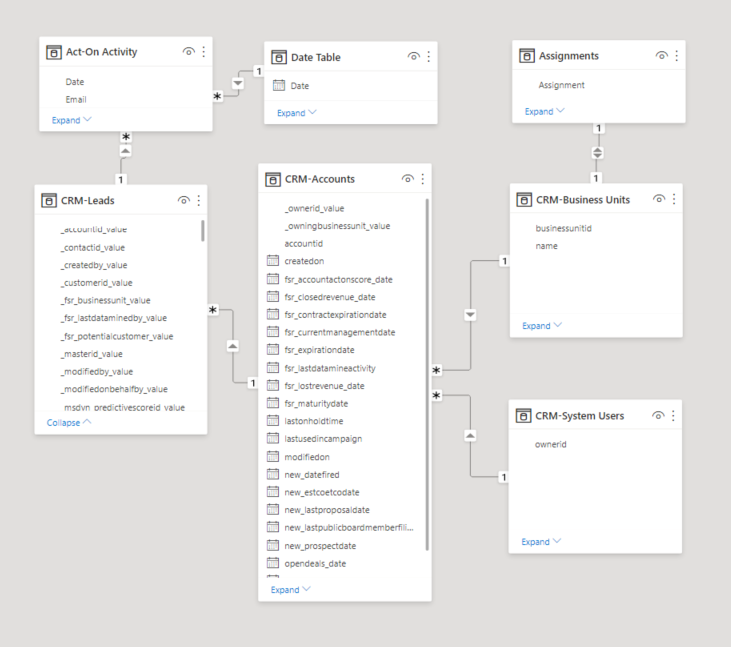This screenshot has height=647, width=731.
Task: Click calendar icon beside modifiedon field
Action: (x=273, y=456)
